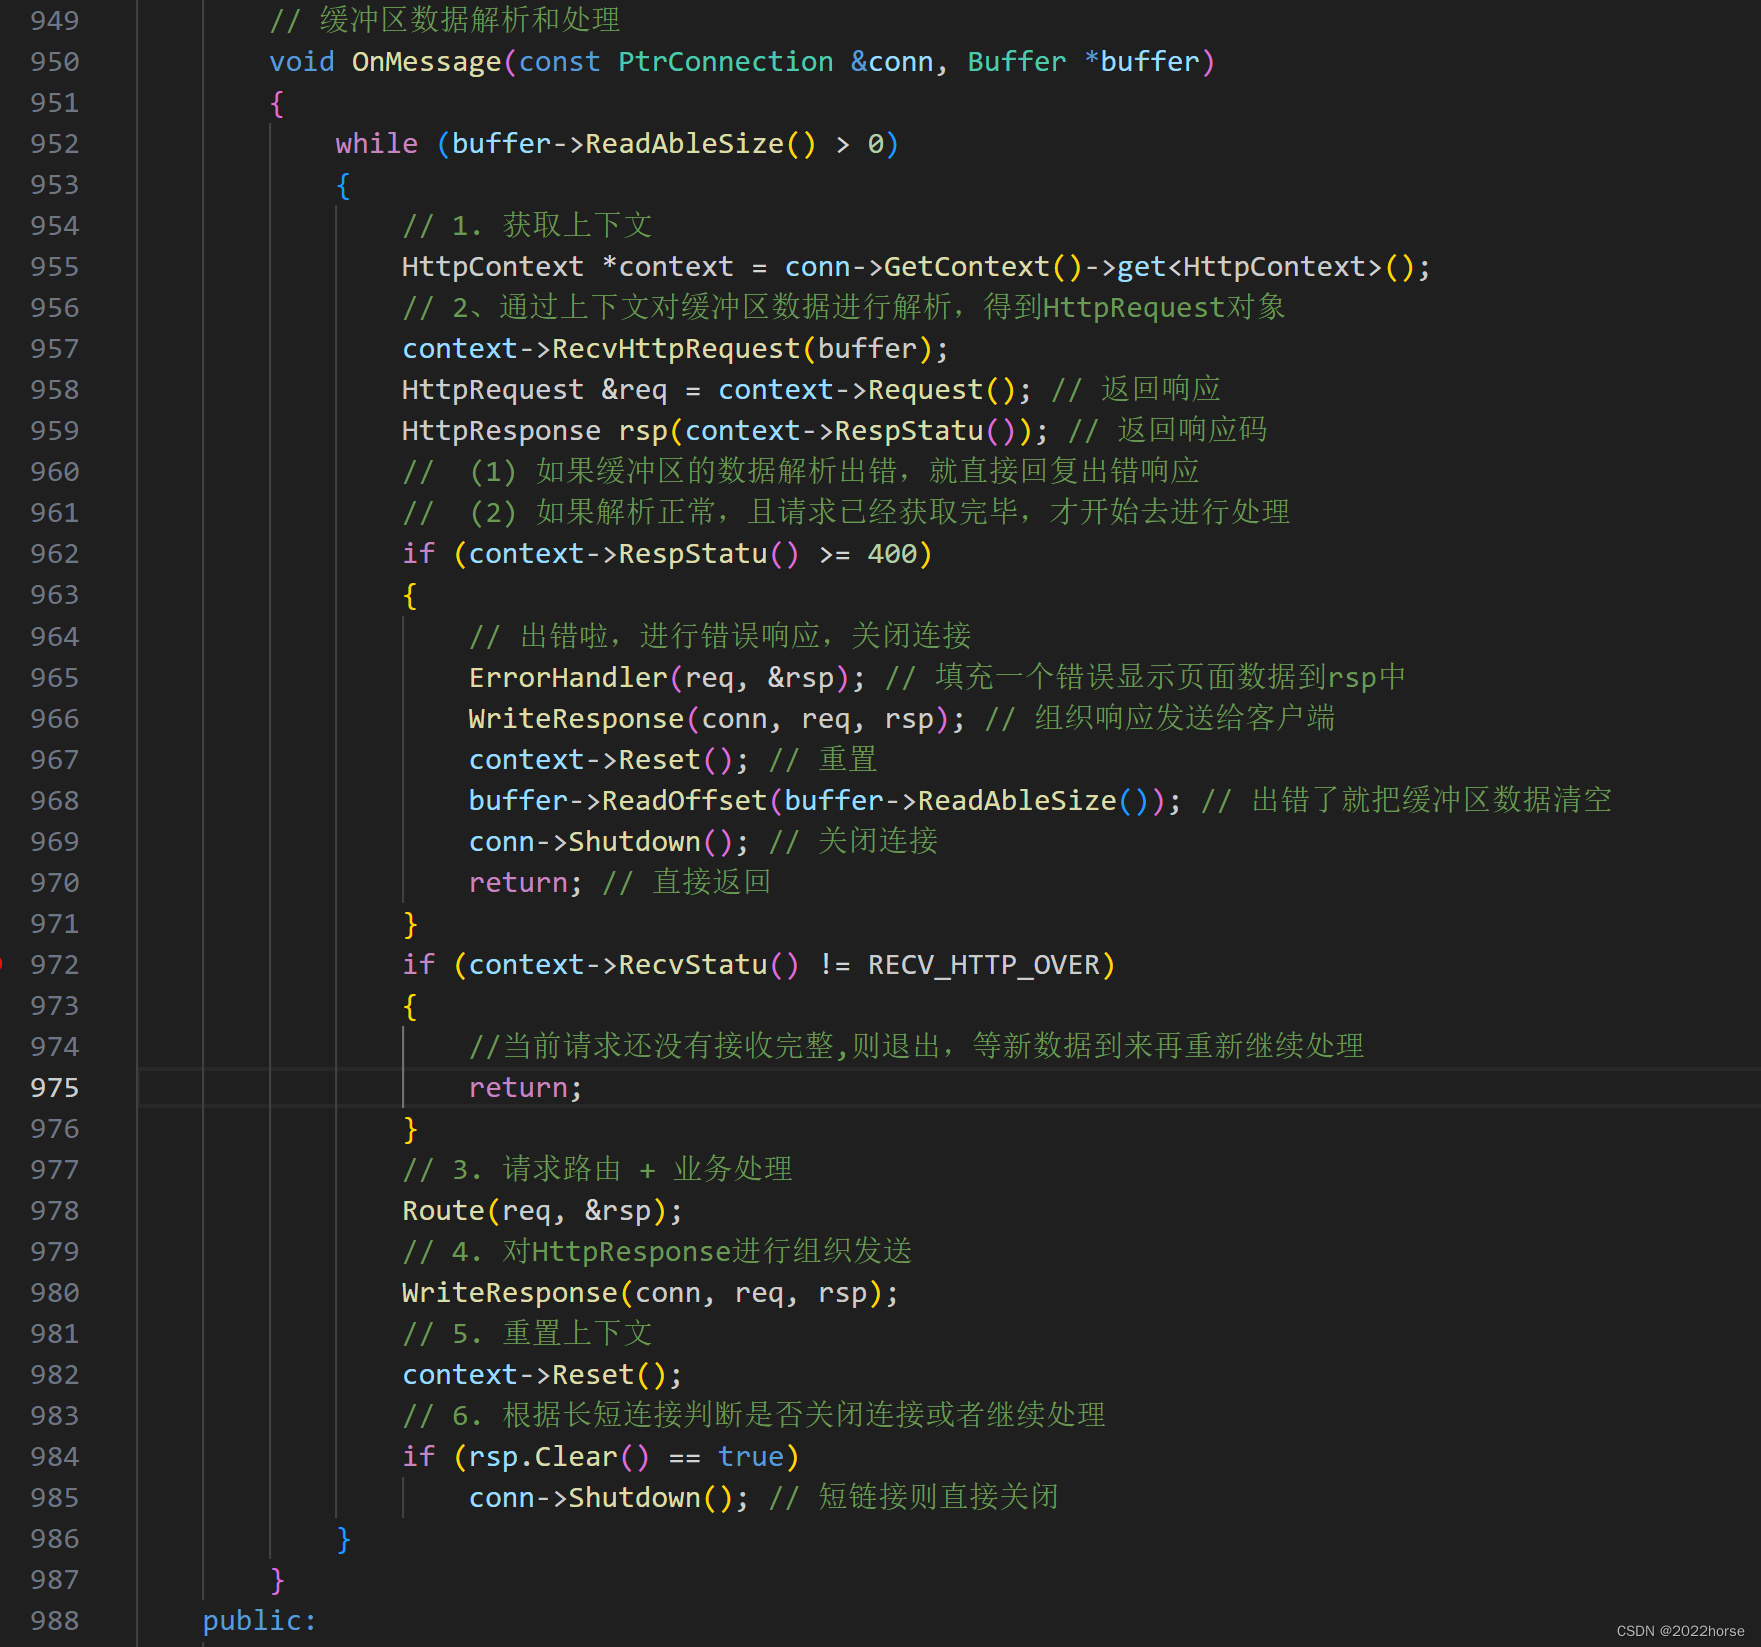Click WriteResponse call on line 966
Screen dimensions: 1761x1647
[x=576, y=719]
